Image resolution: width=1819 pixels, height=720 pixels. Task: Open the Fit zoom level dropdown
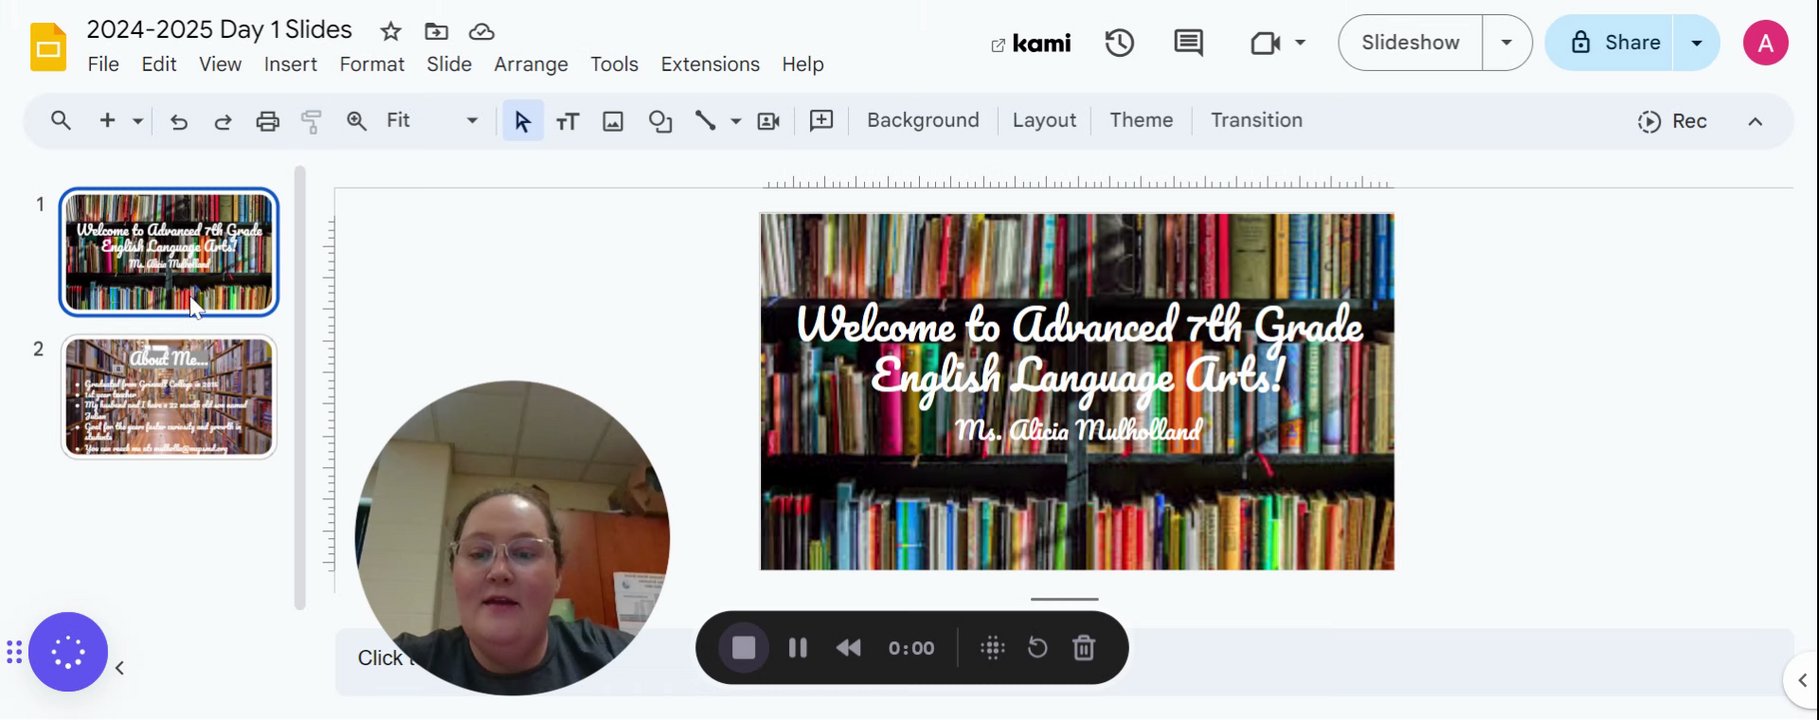tap(432, 121)
